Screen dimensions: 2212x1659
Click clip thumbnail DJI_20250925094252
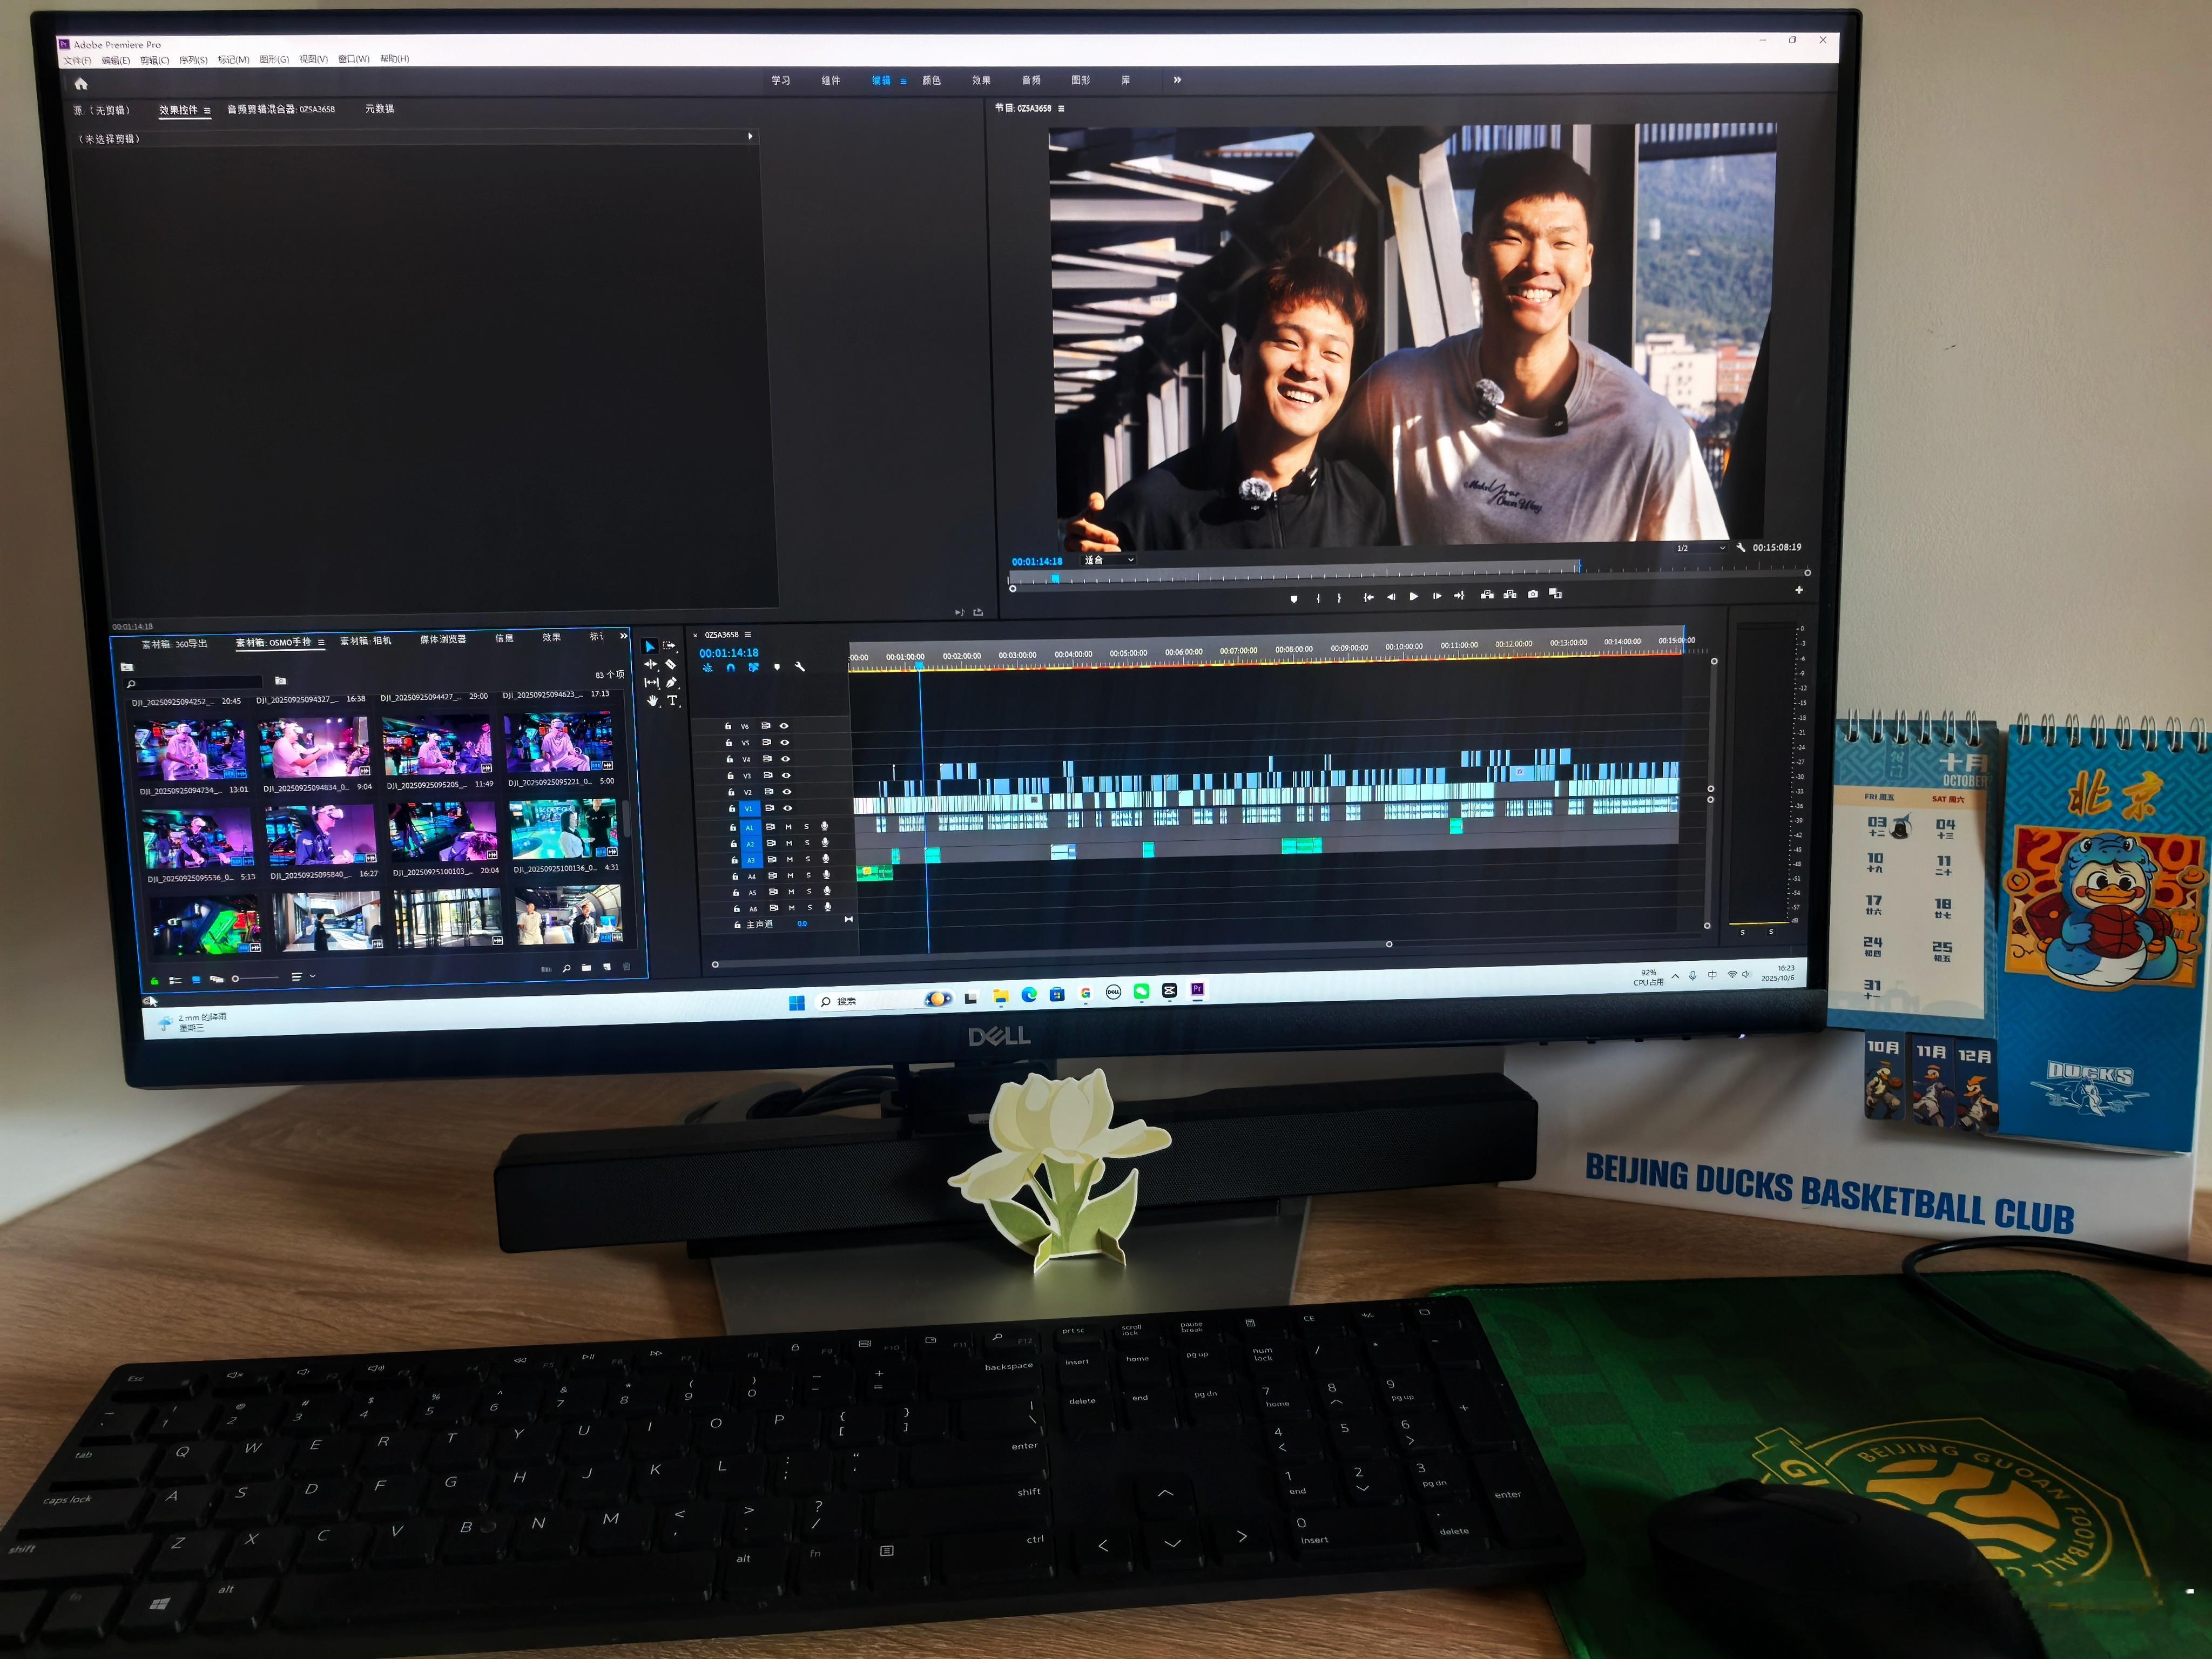pyautogui.click(x=190, y=749)
